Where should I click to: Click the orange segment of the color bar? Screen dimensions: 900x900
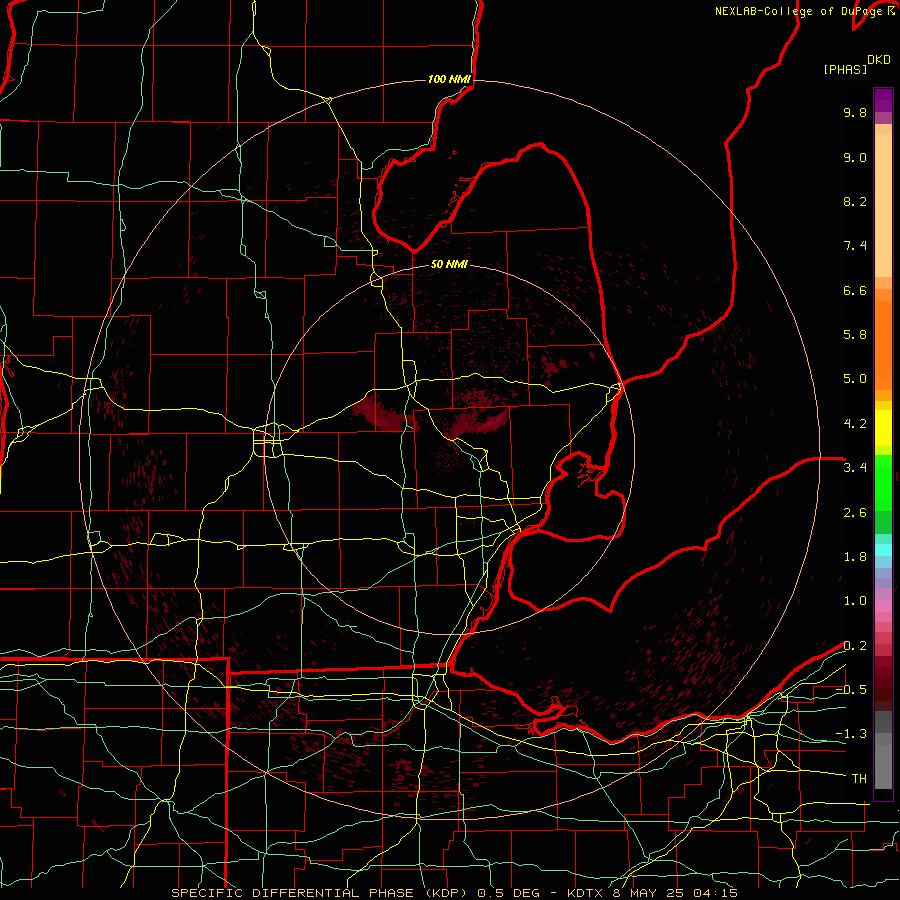[883, 345]
